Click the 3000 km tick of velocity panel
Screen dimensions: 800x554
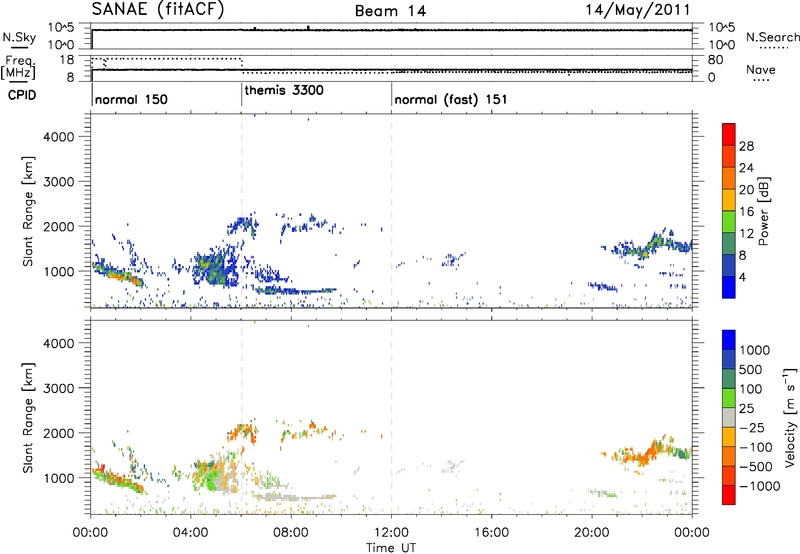point(58,388)
